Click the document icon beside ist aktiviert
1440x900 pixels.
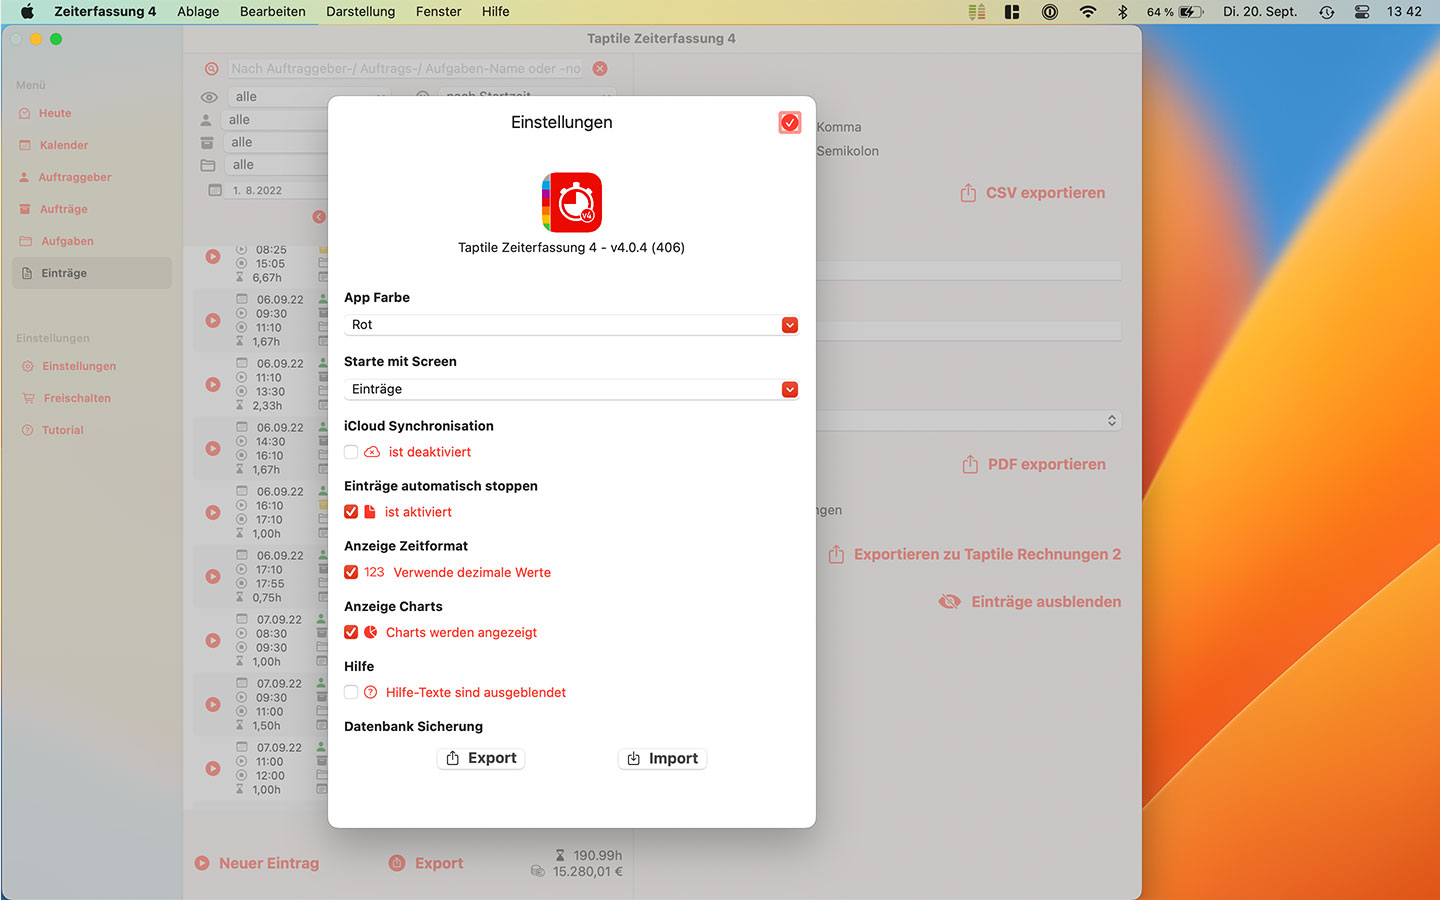click(370, 512)
